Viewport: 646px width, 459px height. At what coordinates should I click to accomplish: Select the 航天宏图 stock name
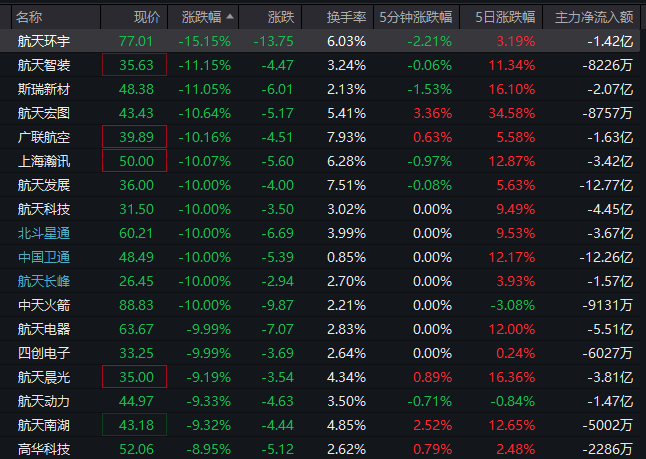[x=44, y=113]
